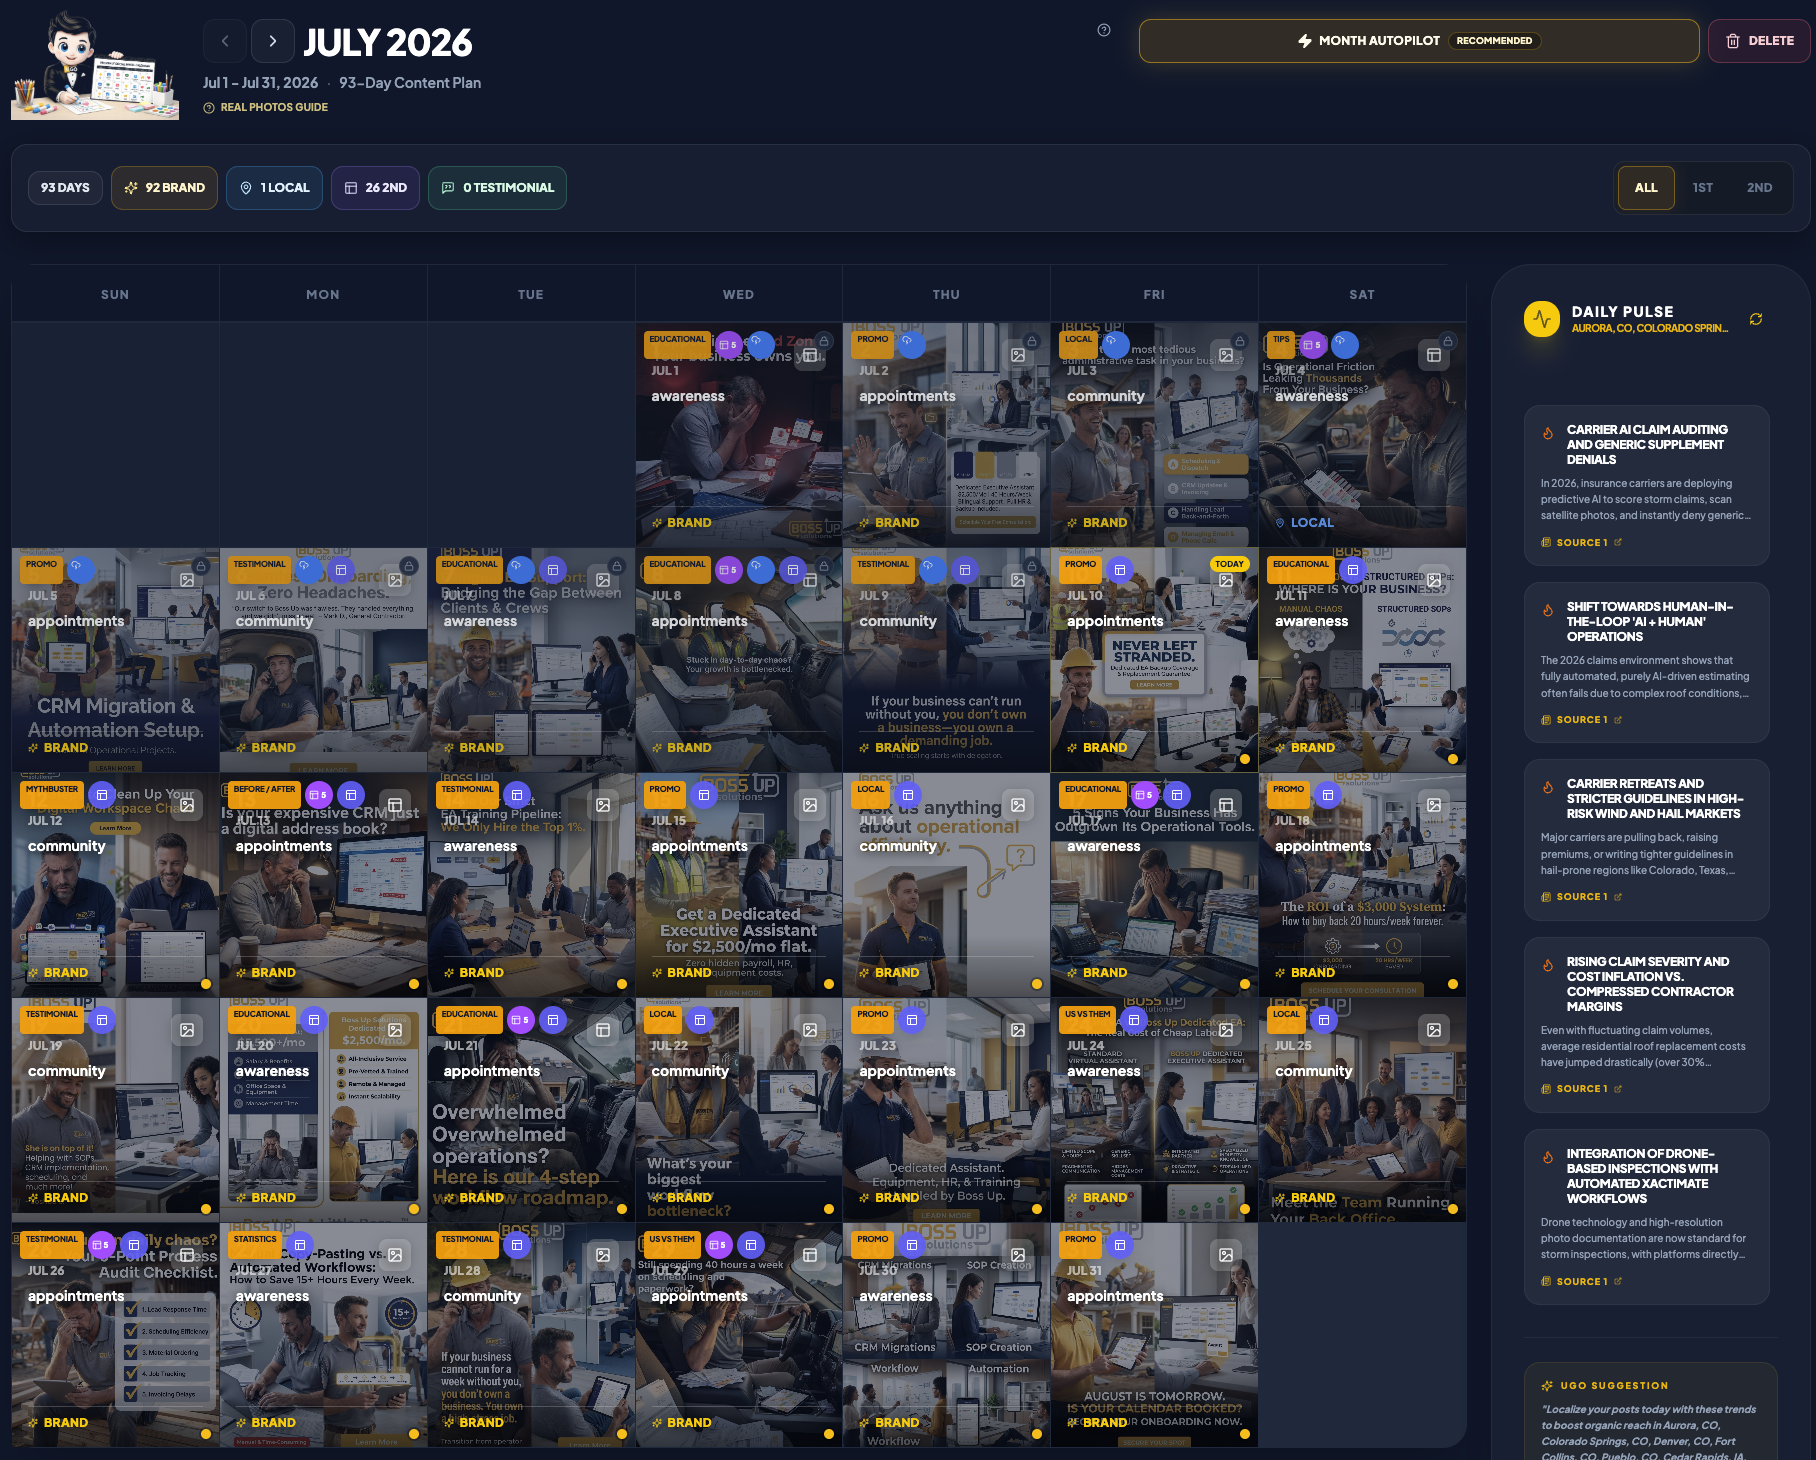Screen dimensions: 1816x1460
Task: Go to the next month with the right chevron
Action: [272, 41]
